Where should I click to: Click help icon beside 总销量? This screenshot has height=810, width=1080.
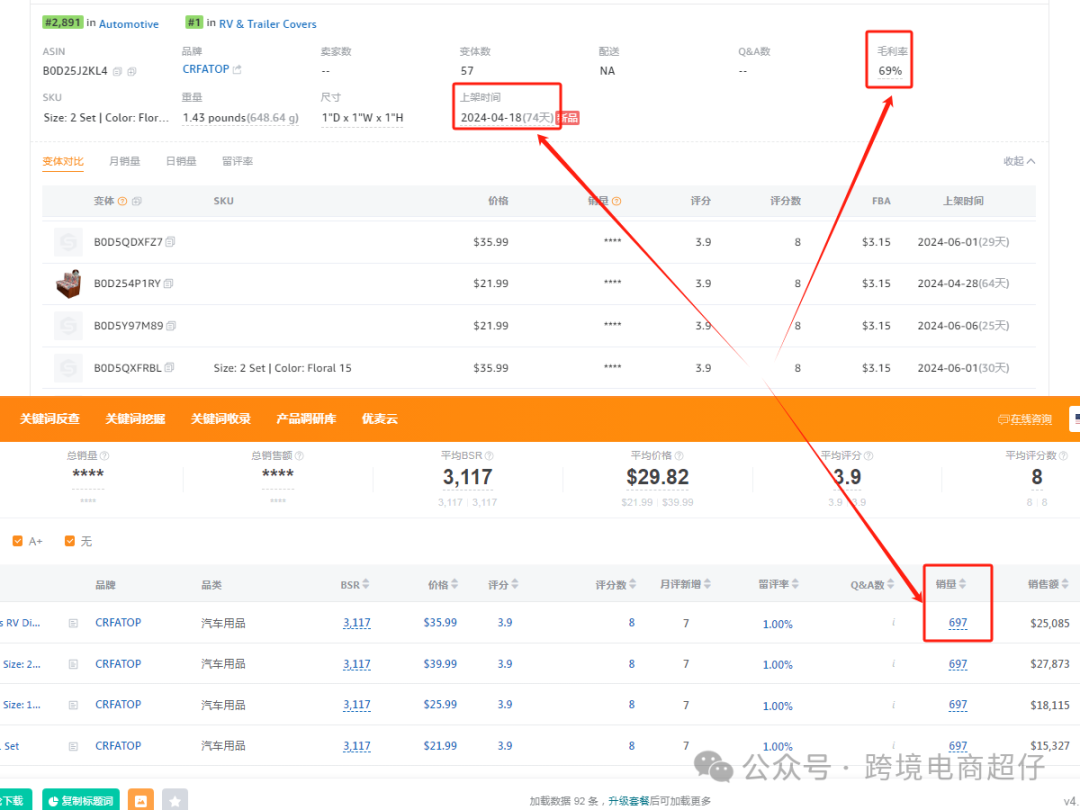pyautogui.click(x=105, y=456)
